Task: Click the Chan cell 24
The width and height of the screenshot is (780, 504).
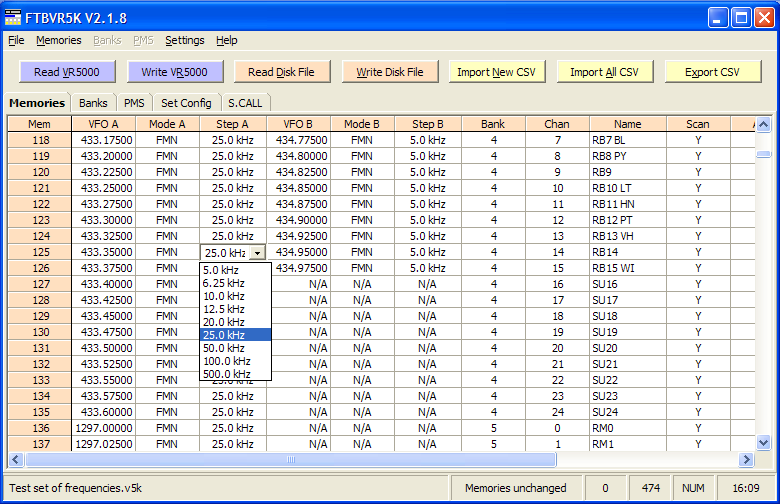Action: pos(557,412)
